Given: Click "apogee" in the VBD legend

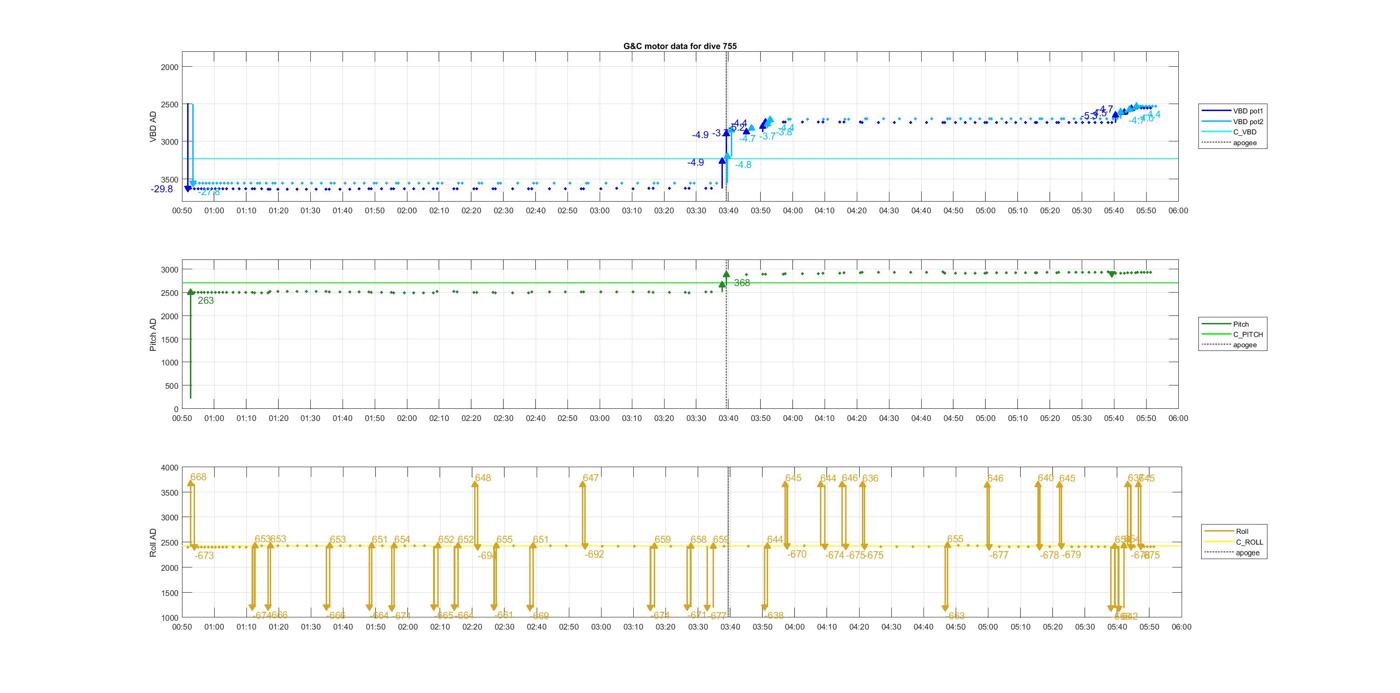Looking at the screenshot, I should (x=1245, y=143).
